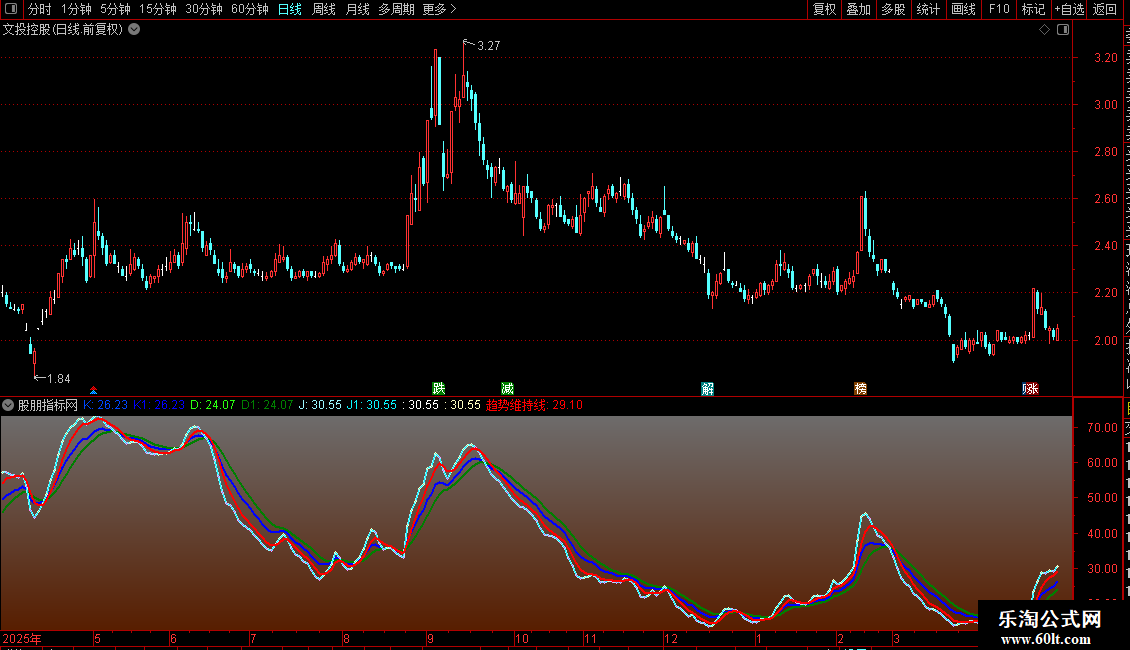Screen dimensions: 1130x650
Task: Switch to 月线 monthly chart
Action: tap(357, 9)
